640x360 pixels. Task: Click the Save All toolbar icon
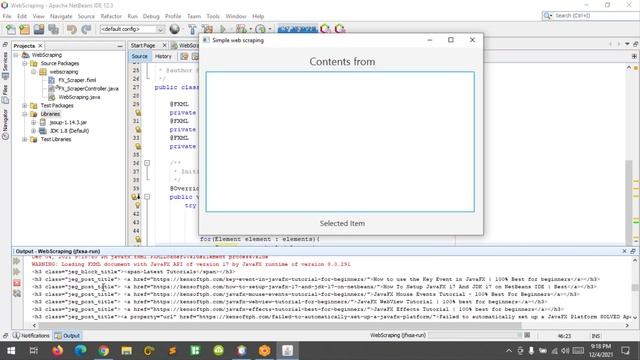click(x=53, y=29)
